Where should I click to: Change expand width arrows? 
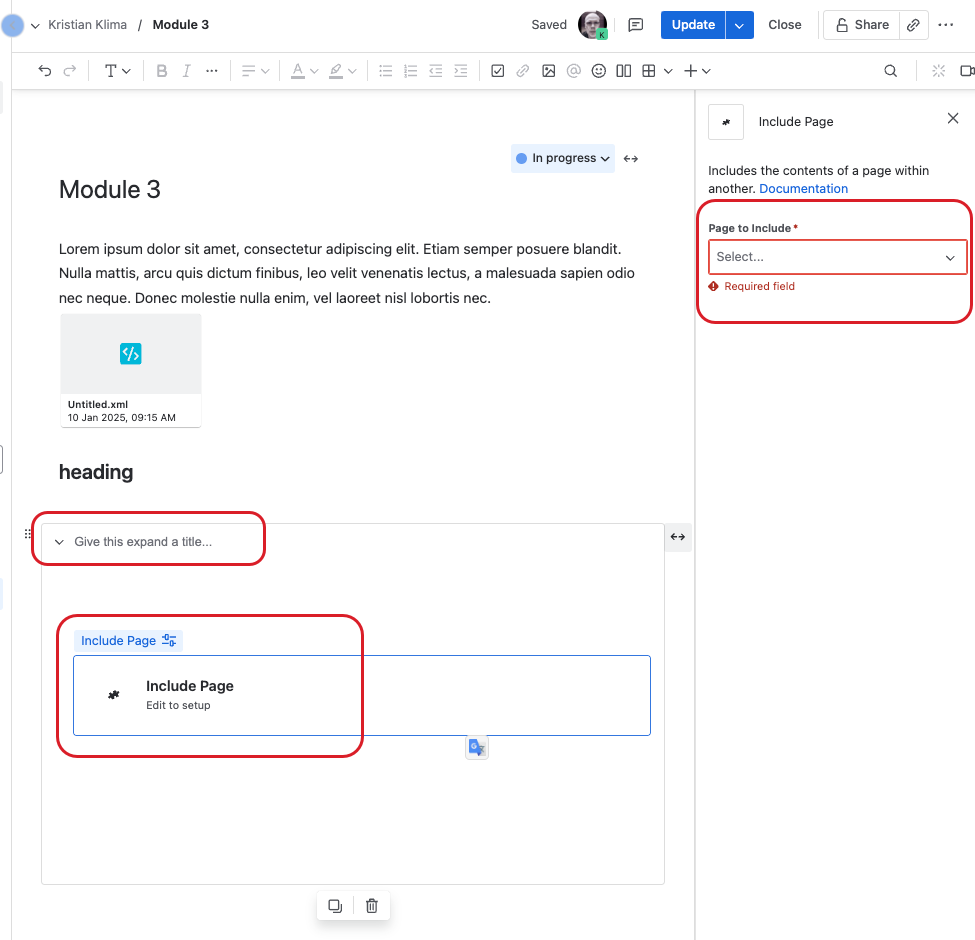pyautogui.click(x=678, y=537)
